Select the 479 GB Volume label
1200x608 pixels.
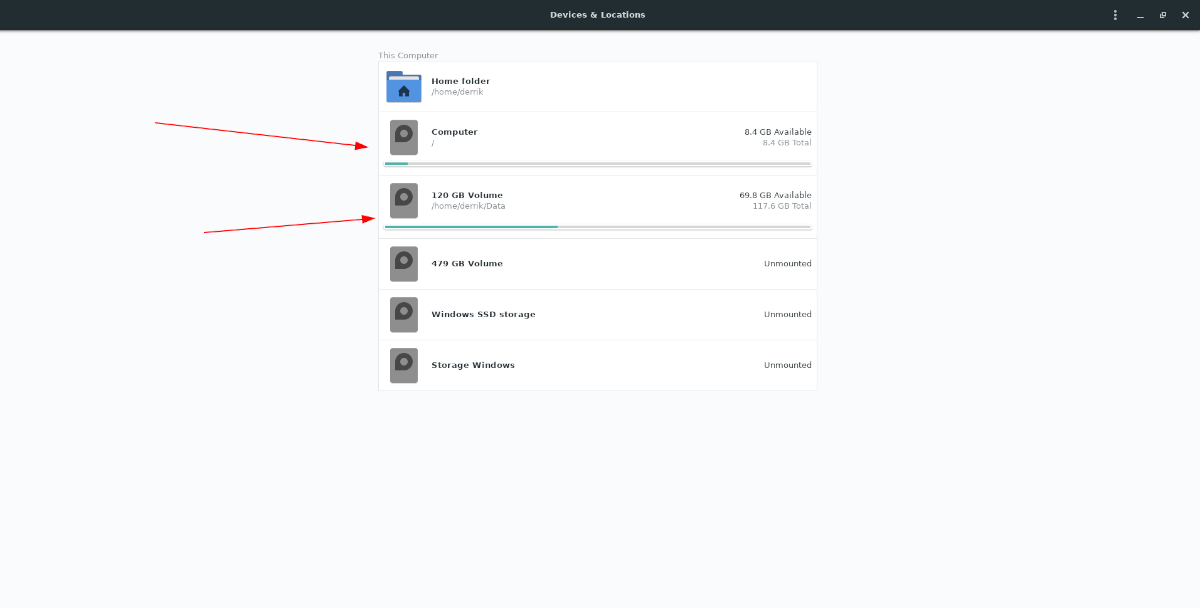pyautogui.click(x=466, y=264)
